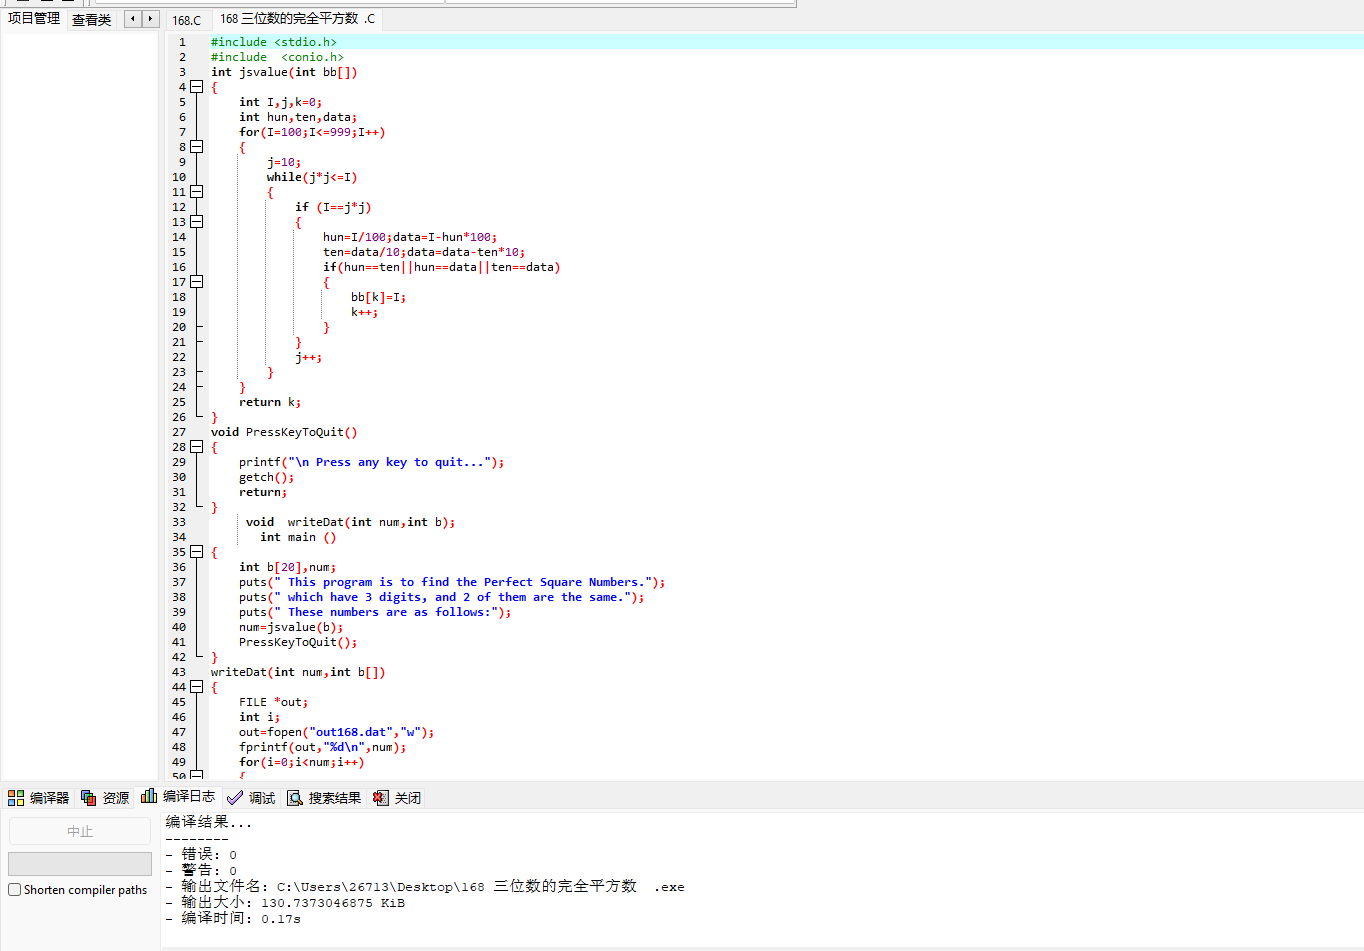The width and height of the screenshot is (1364, 951).
Task: Click 关闭 to close the bottom panel
Action: click(x=397, y=797)
